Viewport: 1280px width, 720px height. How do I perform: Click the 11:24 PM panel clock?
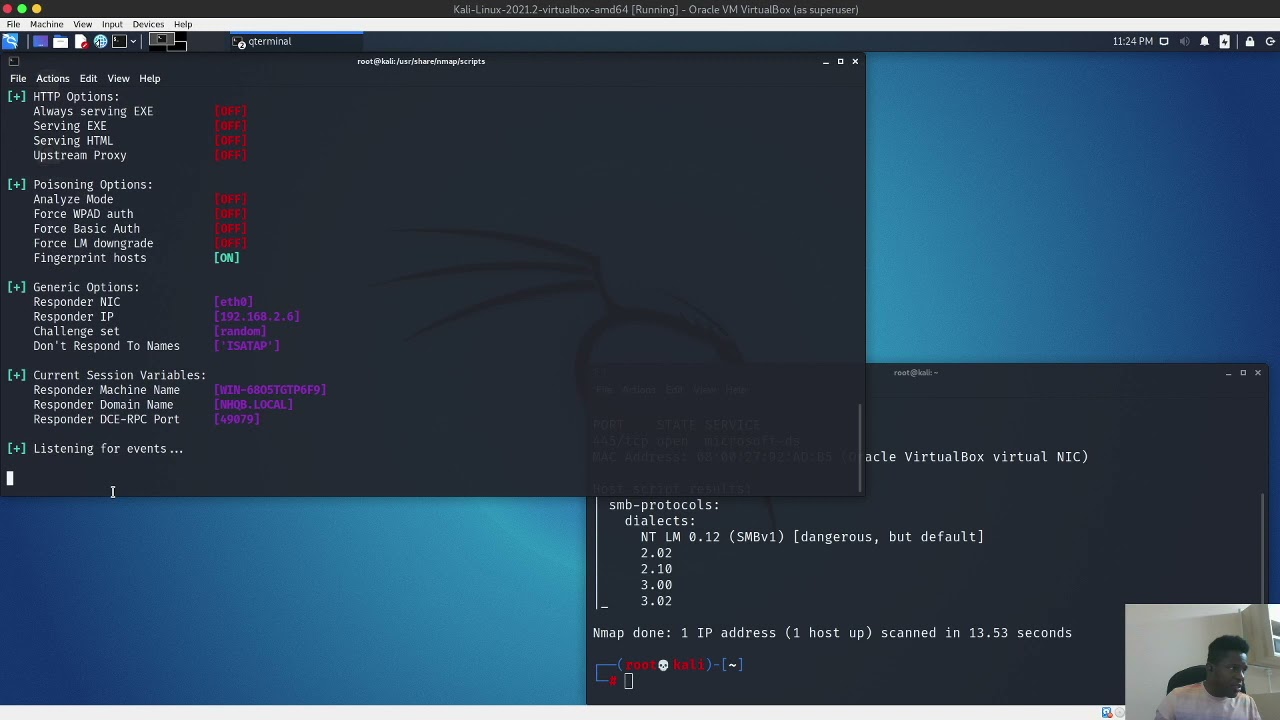coord(1133,41)
